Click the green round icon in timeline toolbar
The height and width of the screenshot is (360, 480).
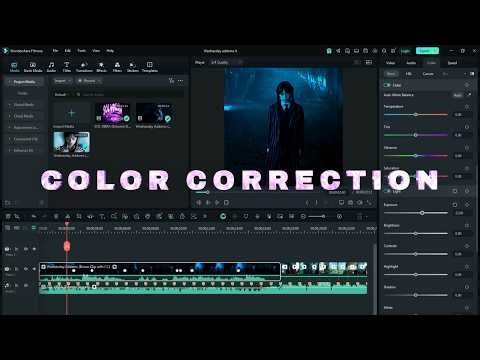(223, 217)
